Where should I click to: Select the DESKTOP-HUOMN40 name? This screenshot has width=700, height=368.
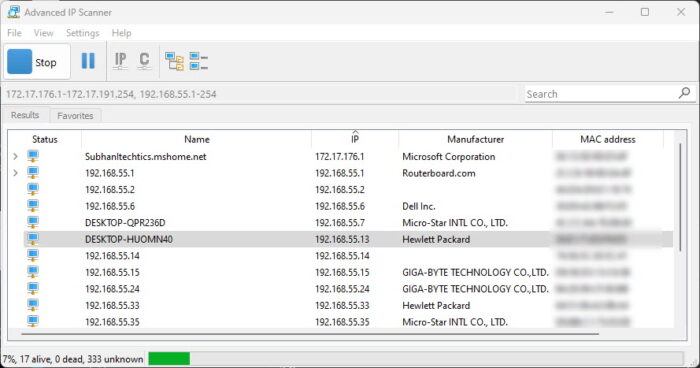[x=129, y=239]
